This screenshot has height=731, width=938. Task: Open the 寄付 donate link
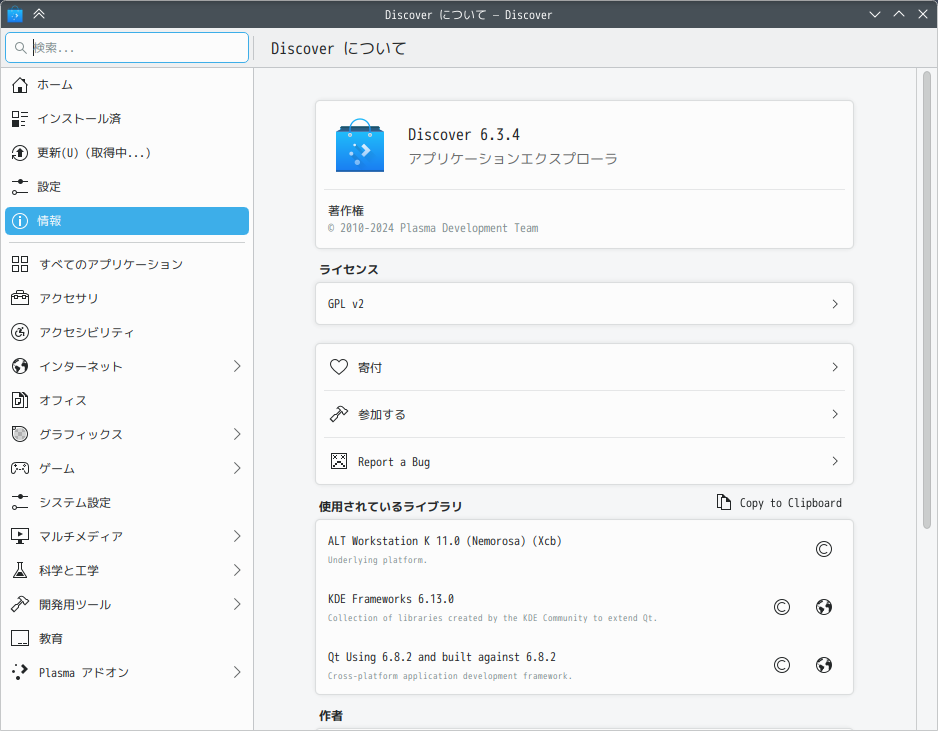click(x=584, y=367)
